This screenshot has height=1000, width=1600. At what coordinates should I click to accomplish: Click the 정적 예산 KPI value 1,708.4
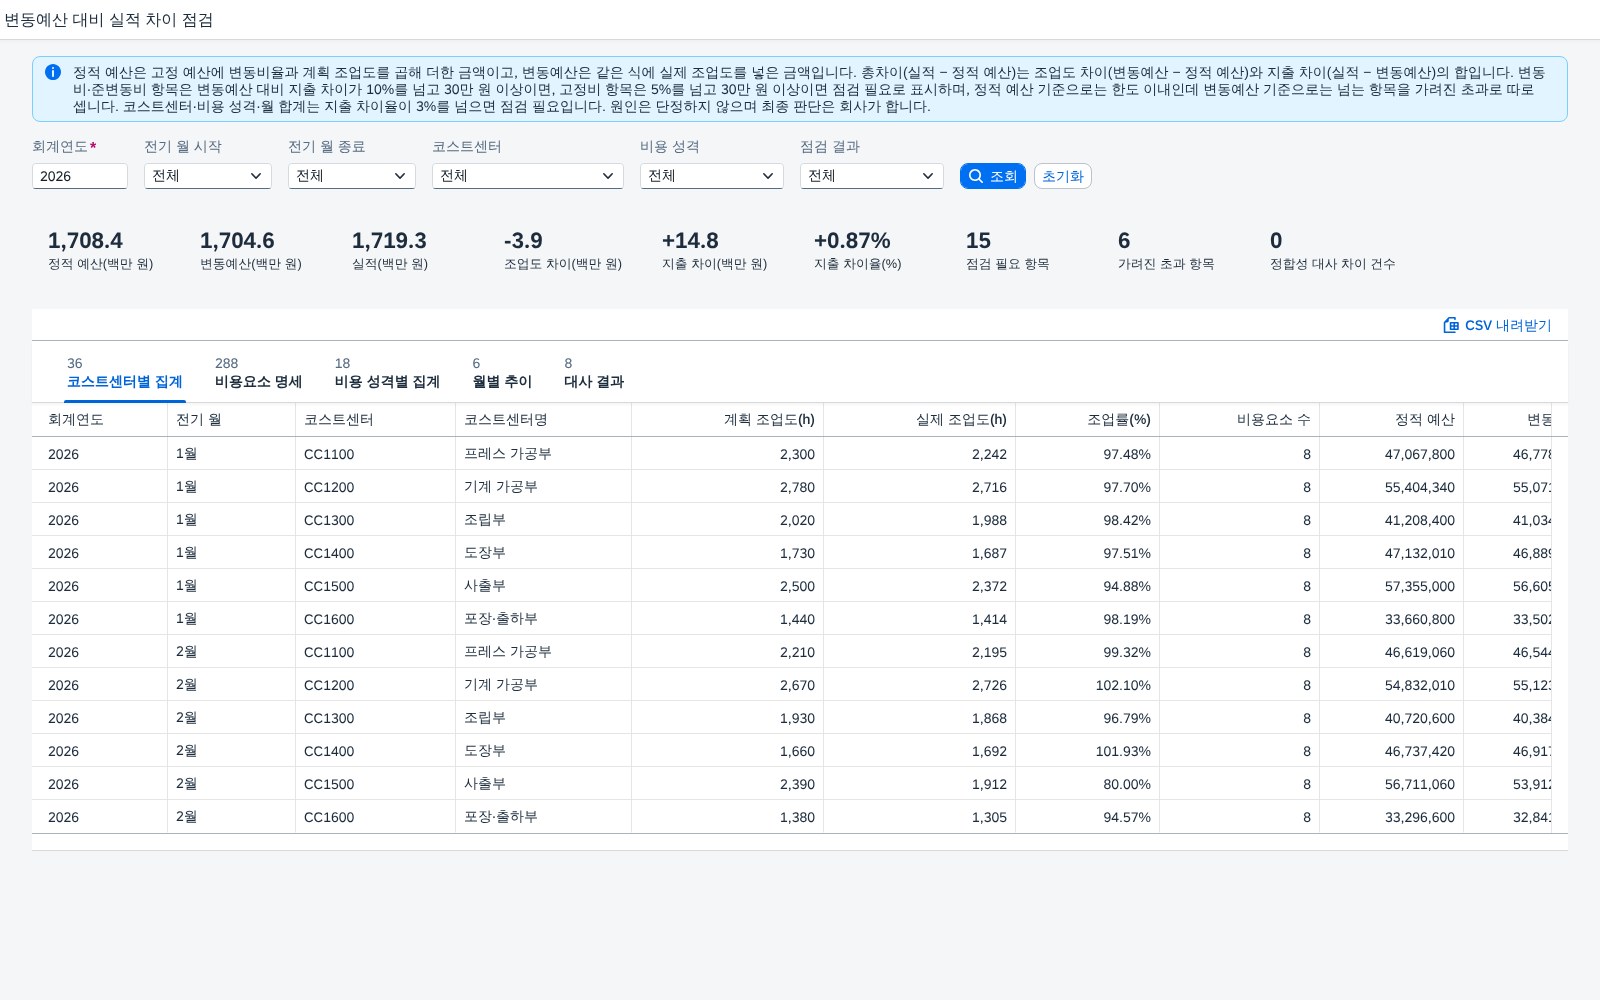[x=85, y=241]
